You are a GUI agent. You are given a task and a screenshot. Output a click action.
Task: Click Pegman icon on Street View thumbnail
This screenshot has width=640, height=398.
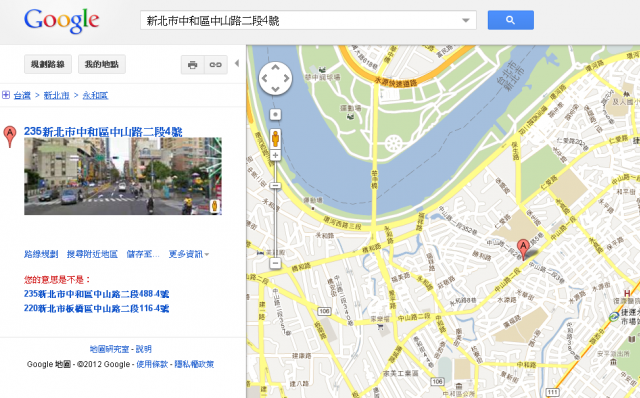(215, 206)
